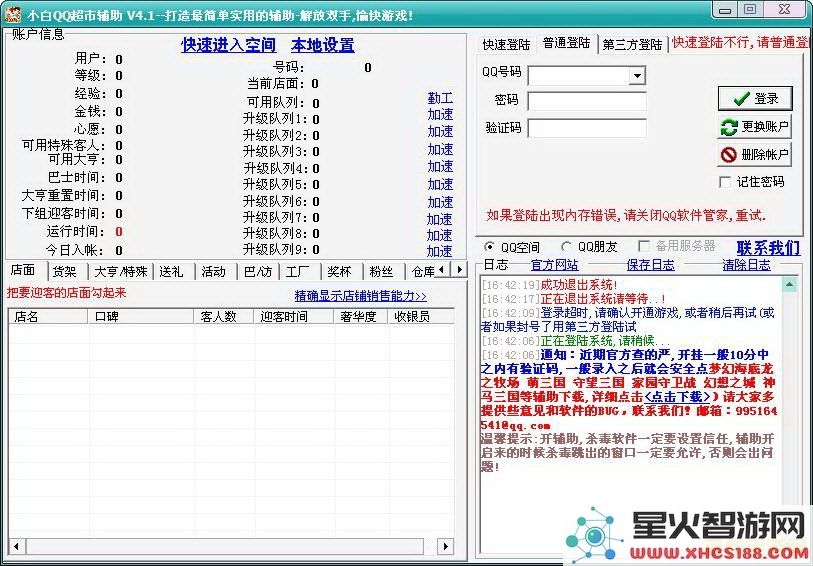
Task: Click the 店名 column header
Action: pyautogui.click(x=49, y=317)
